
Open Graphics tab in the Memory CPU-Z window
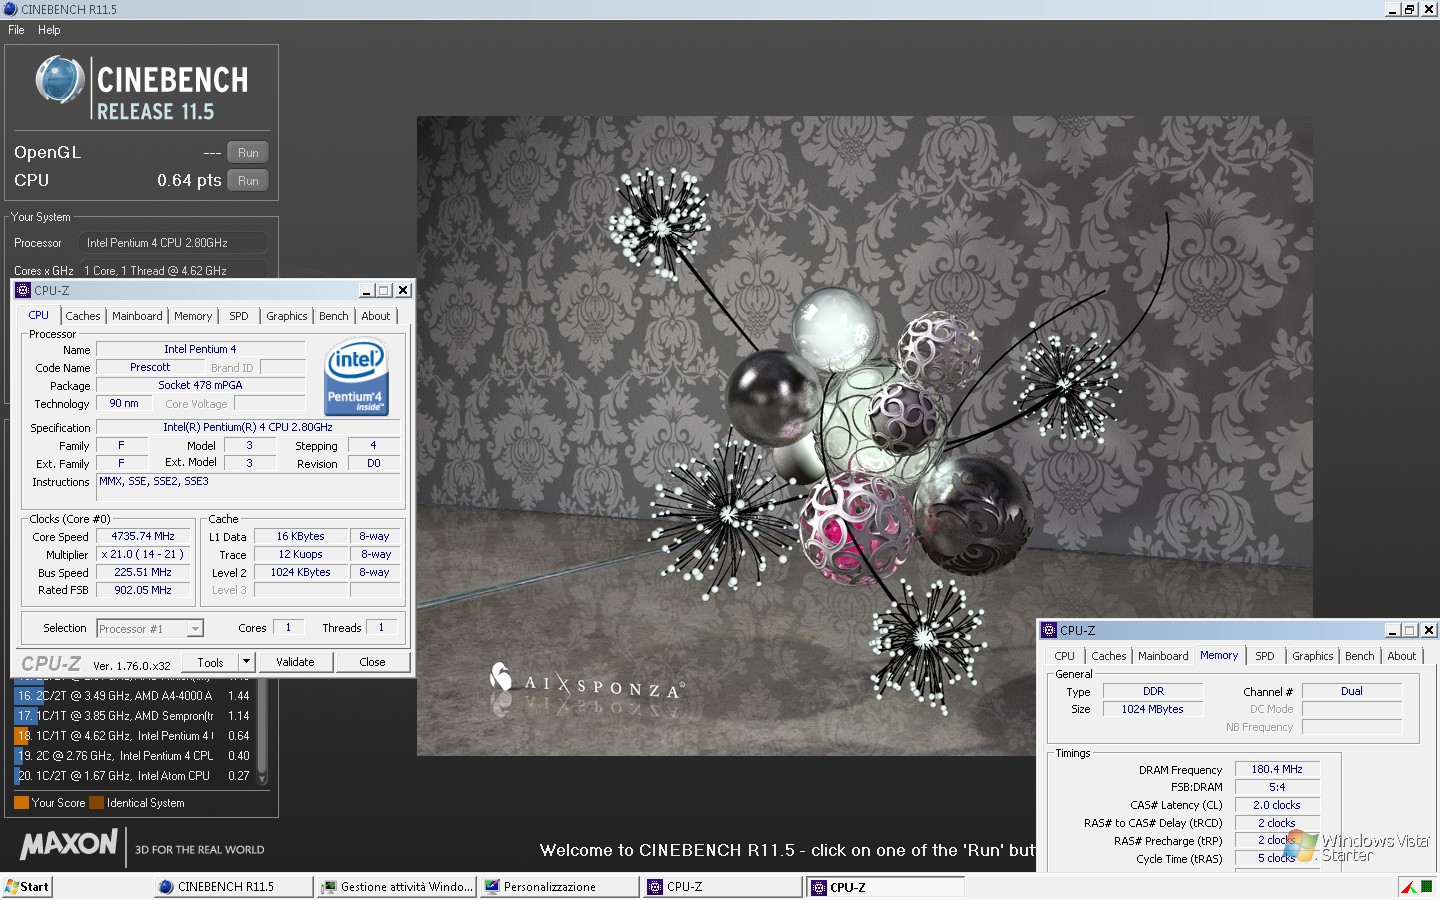coord(1313,656)
